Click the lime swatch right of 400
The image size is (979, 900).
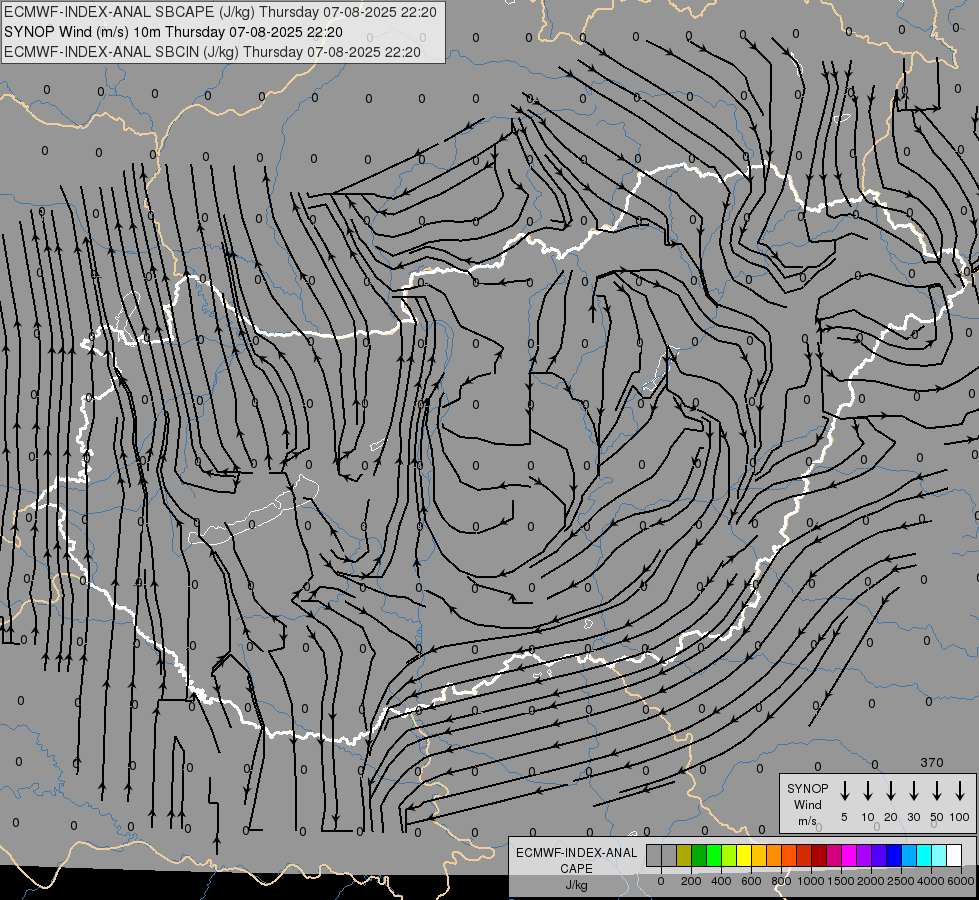click(729, 855)
